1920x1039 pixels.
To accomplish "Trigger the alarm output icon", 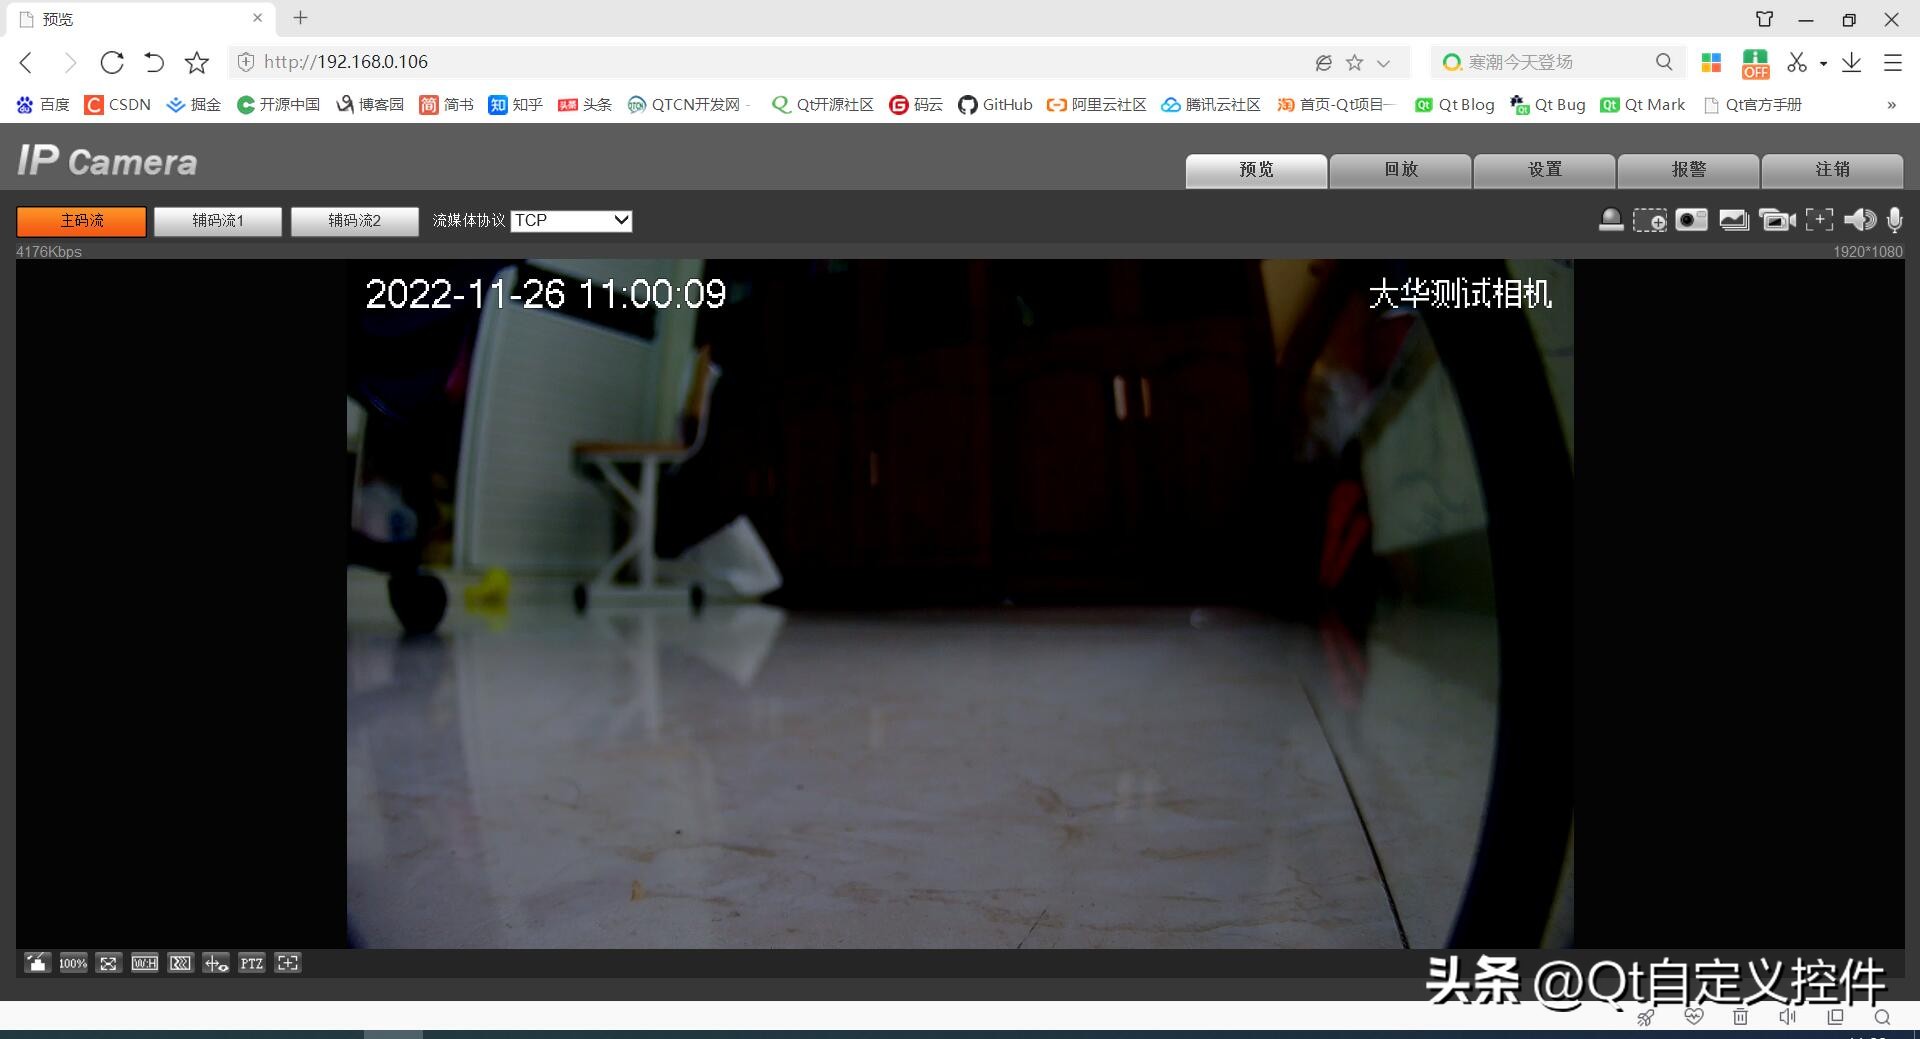I will 1611,220.
